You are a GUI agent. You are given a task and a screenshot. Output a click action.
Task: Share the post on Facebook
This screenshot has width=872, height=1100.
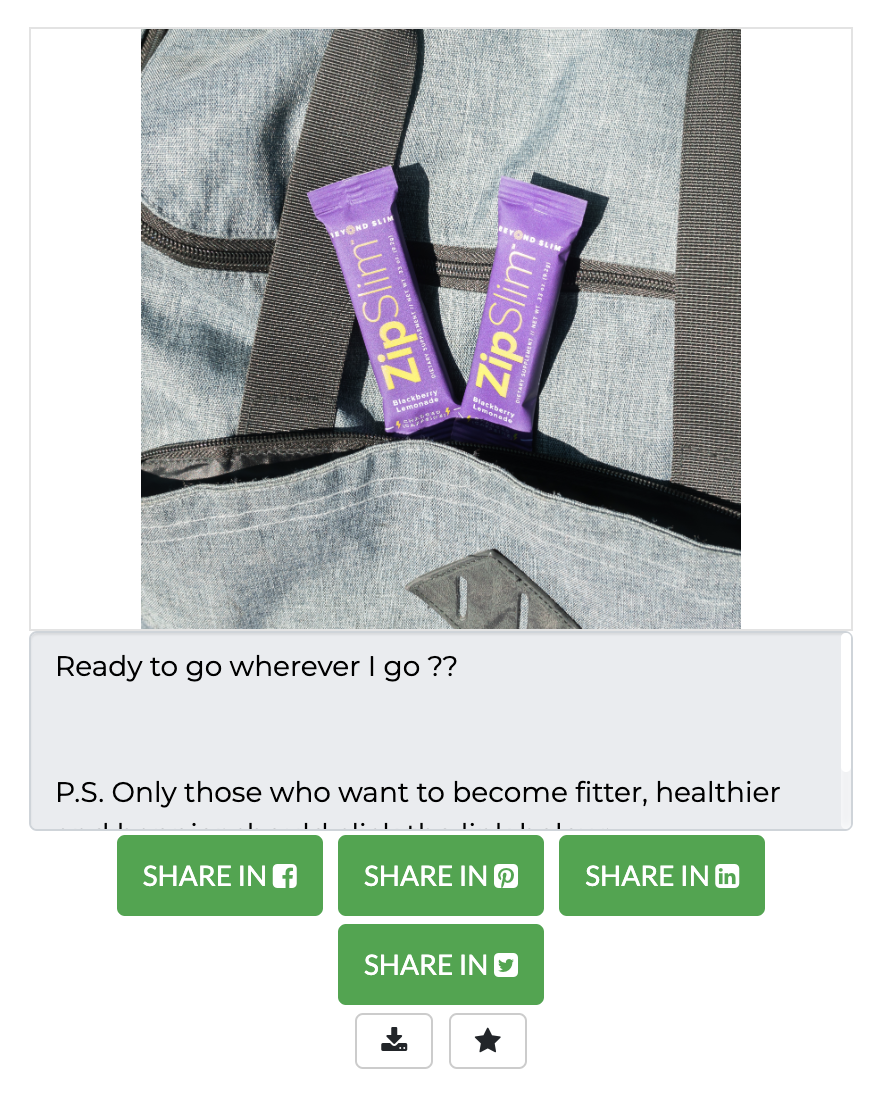tap(220, 876)
